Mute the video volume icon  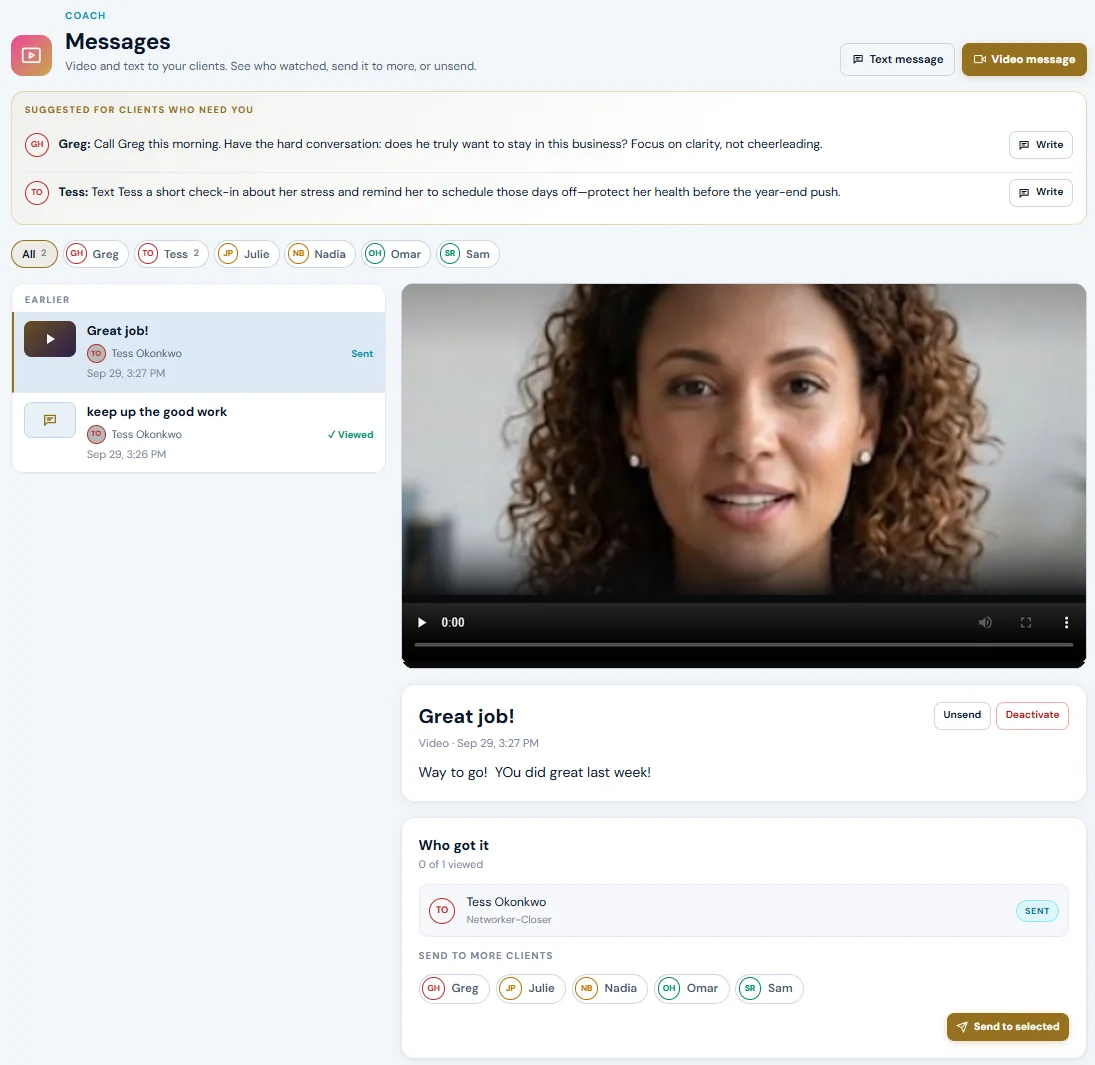[x=985, y=622]
